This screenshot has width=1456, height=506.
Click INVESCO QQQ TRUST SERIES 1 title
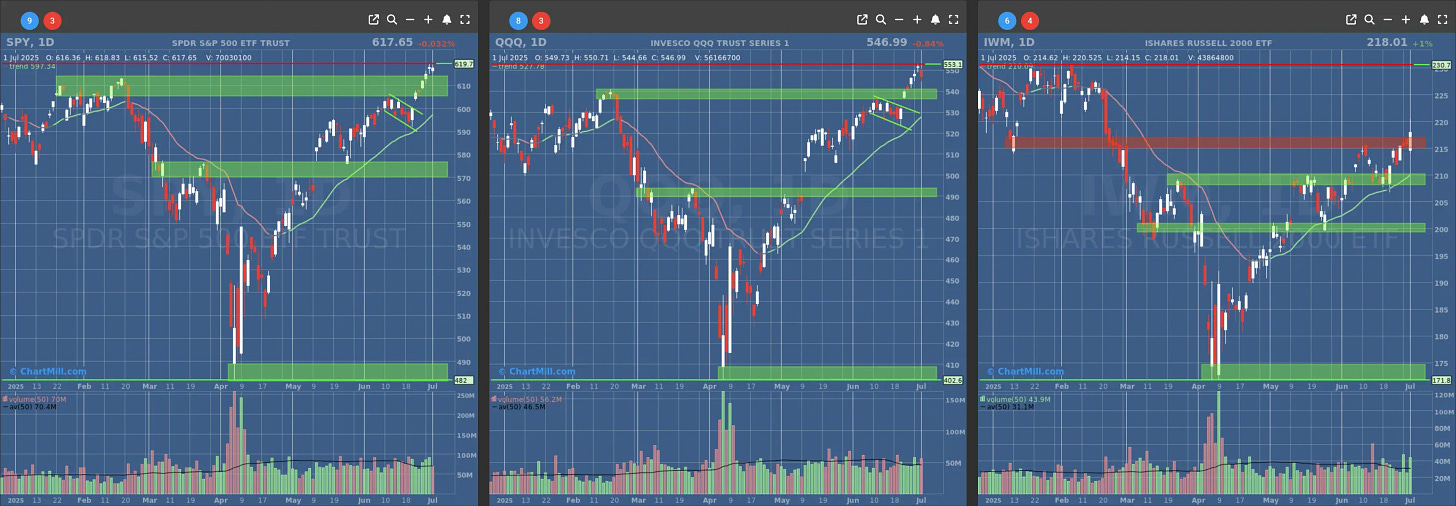point(719,43)
